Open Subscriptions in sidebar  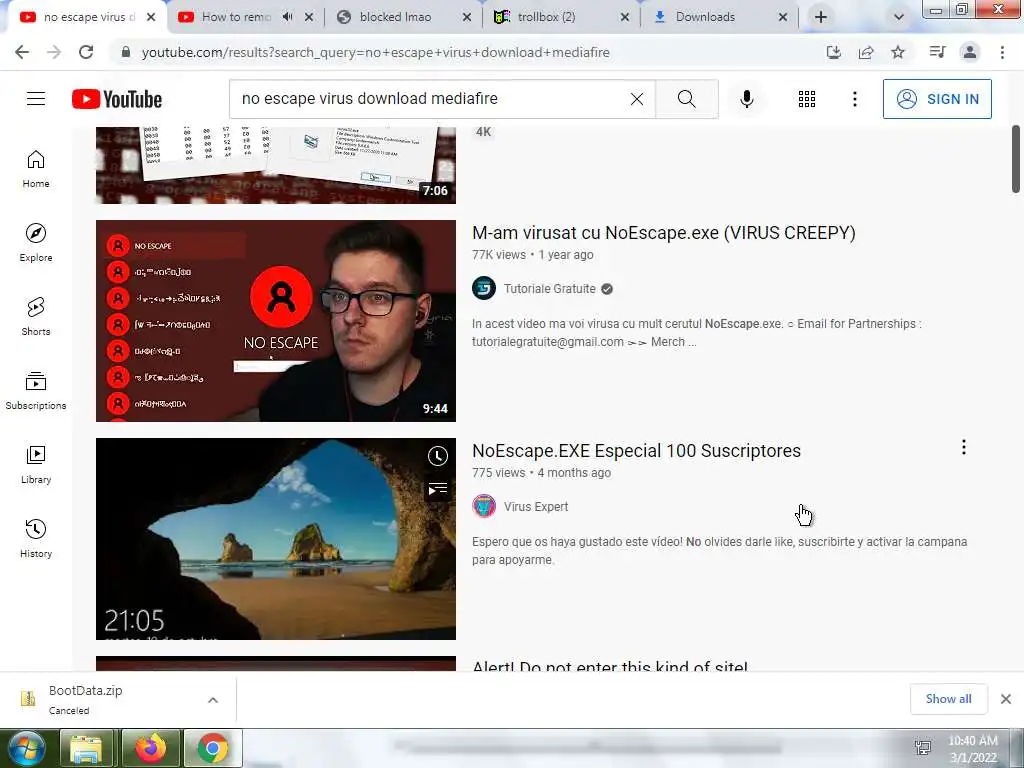[x=36, y=390]
